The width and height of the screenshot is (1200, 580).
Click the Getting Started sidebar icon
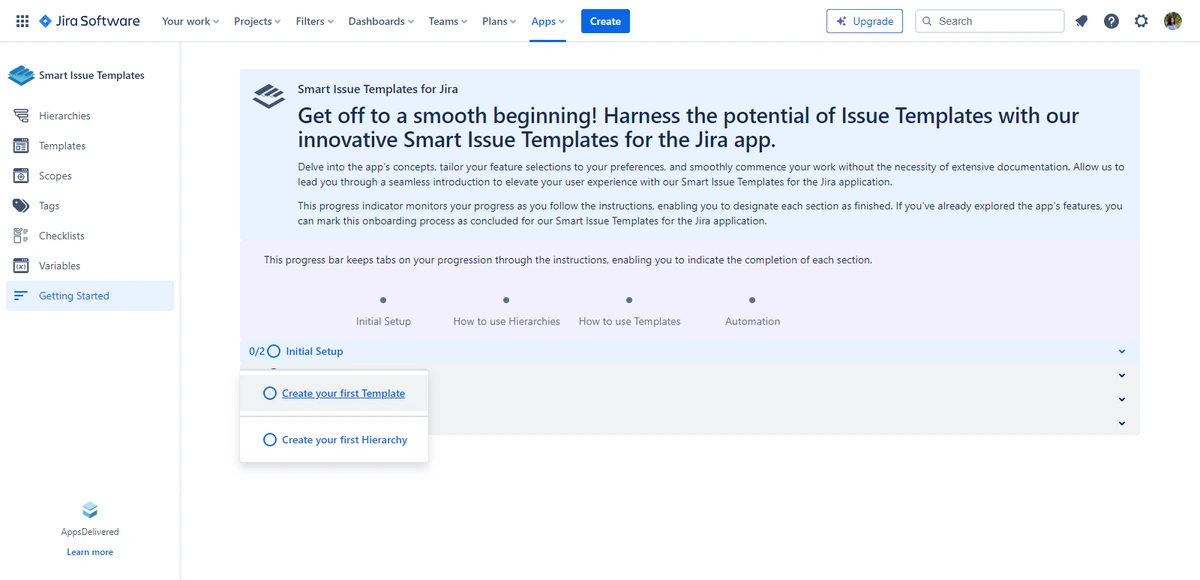[x=21, y=296]
